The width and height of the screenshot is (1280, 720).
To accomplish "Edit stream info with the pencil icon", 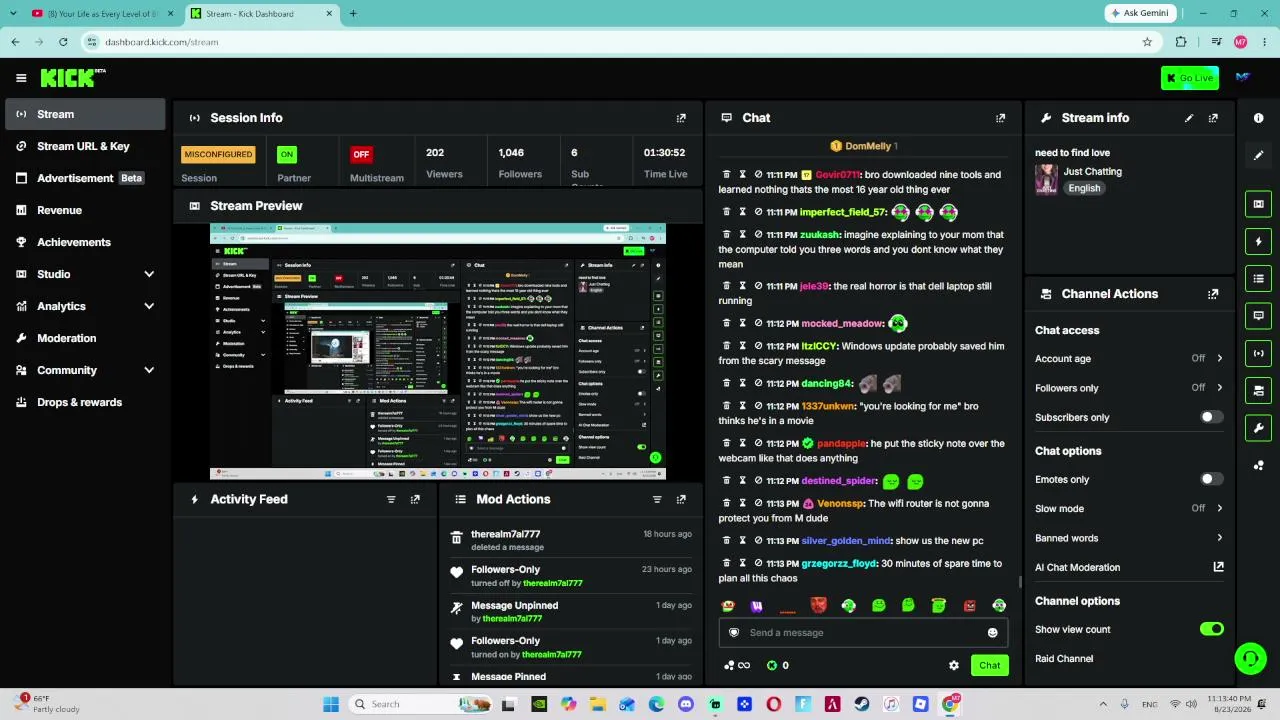I will coord(1189,118).
